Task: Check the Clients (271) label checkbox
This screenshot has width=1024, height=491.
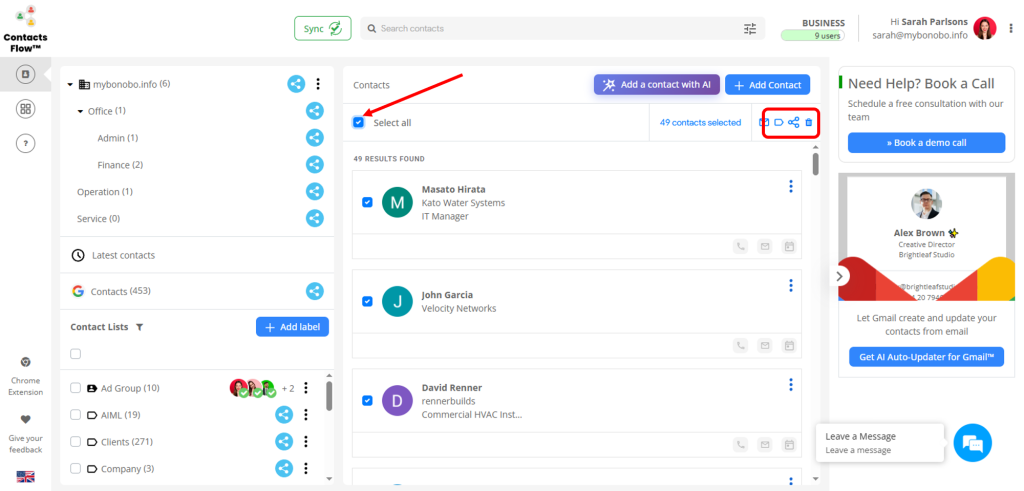Action: point(76,441)
